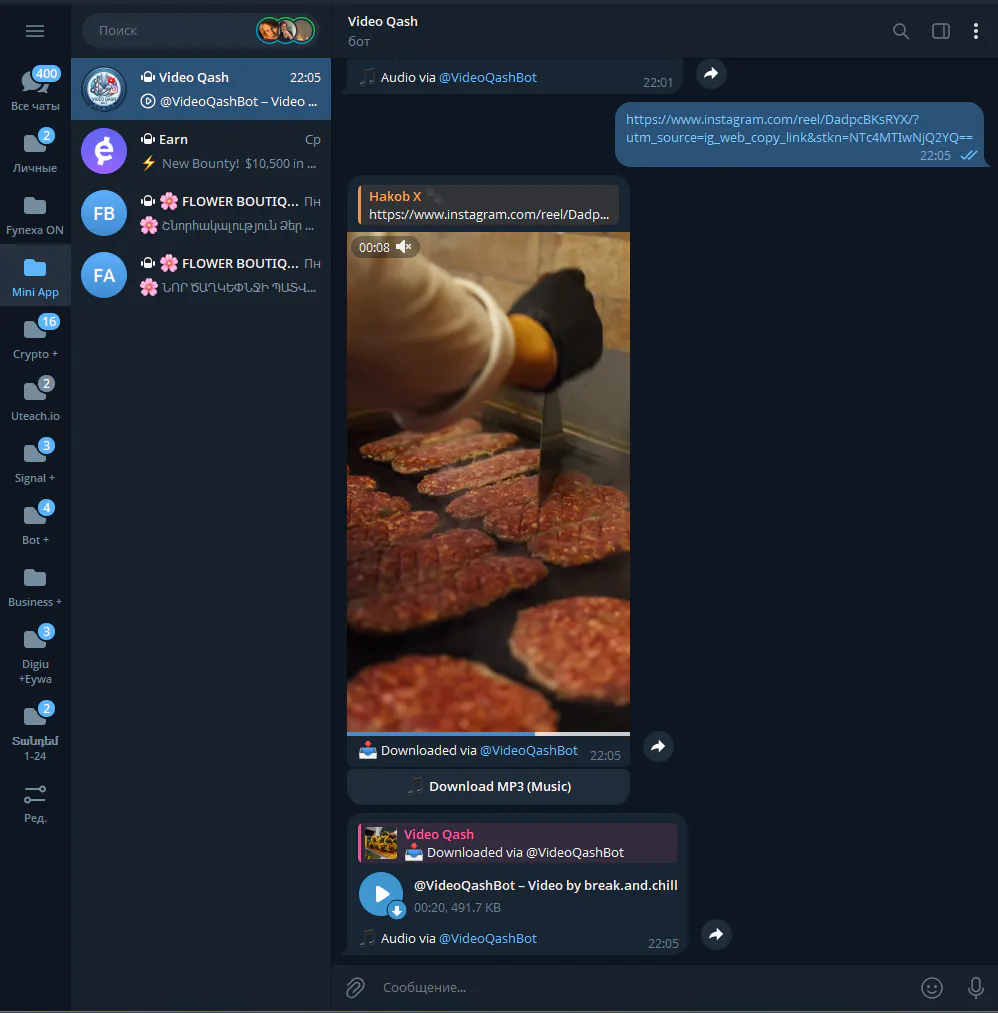Click the 16 badge on Crypto folder
998x1013 pixels.
(48, 322)
